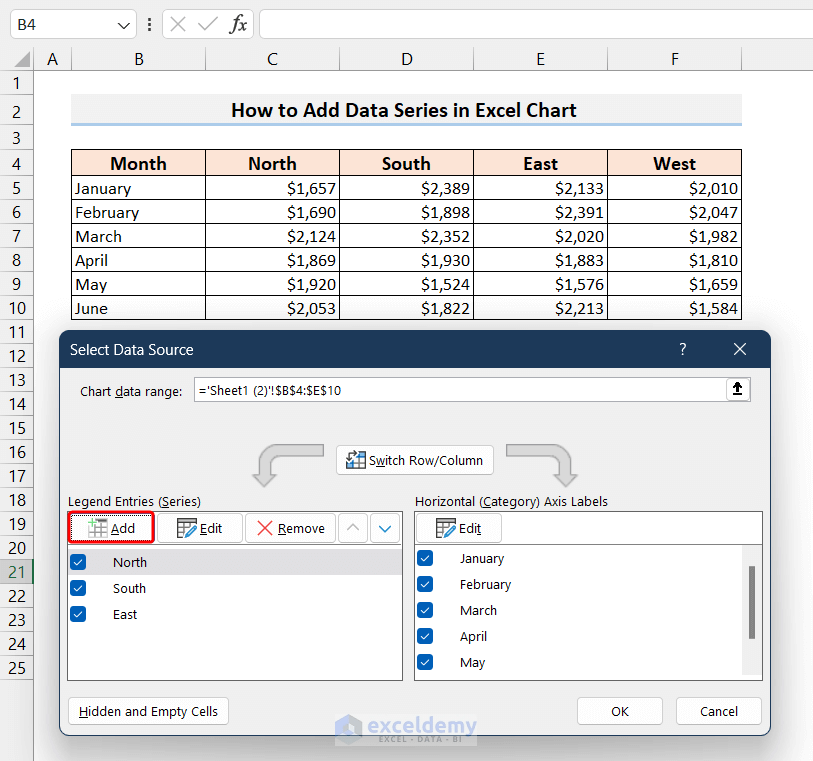This screenshot has height=761, width=813.
Task: Confirm dialog with OK
Action: pyautogui.click(x=620, y=711)
